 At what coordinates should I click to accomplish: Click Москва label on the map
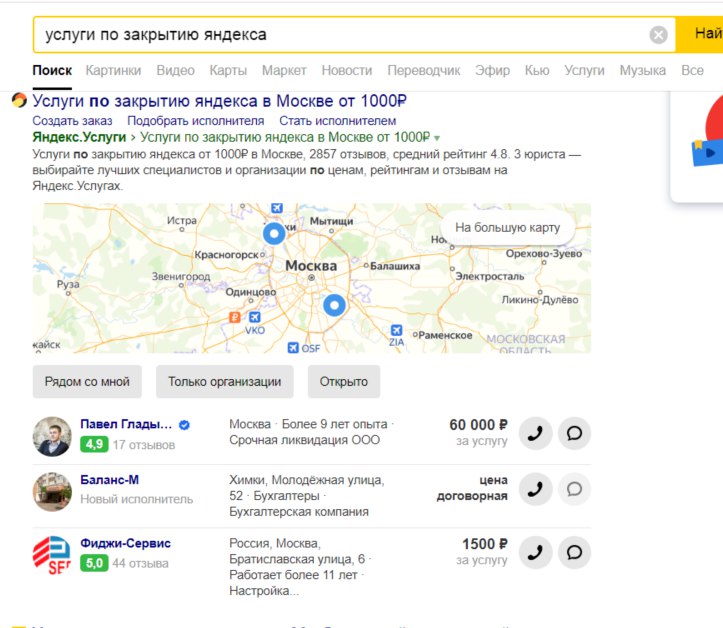(311, 266)
